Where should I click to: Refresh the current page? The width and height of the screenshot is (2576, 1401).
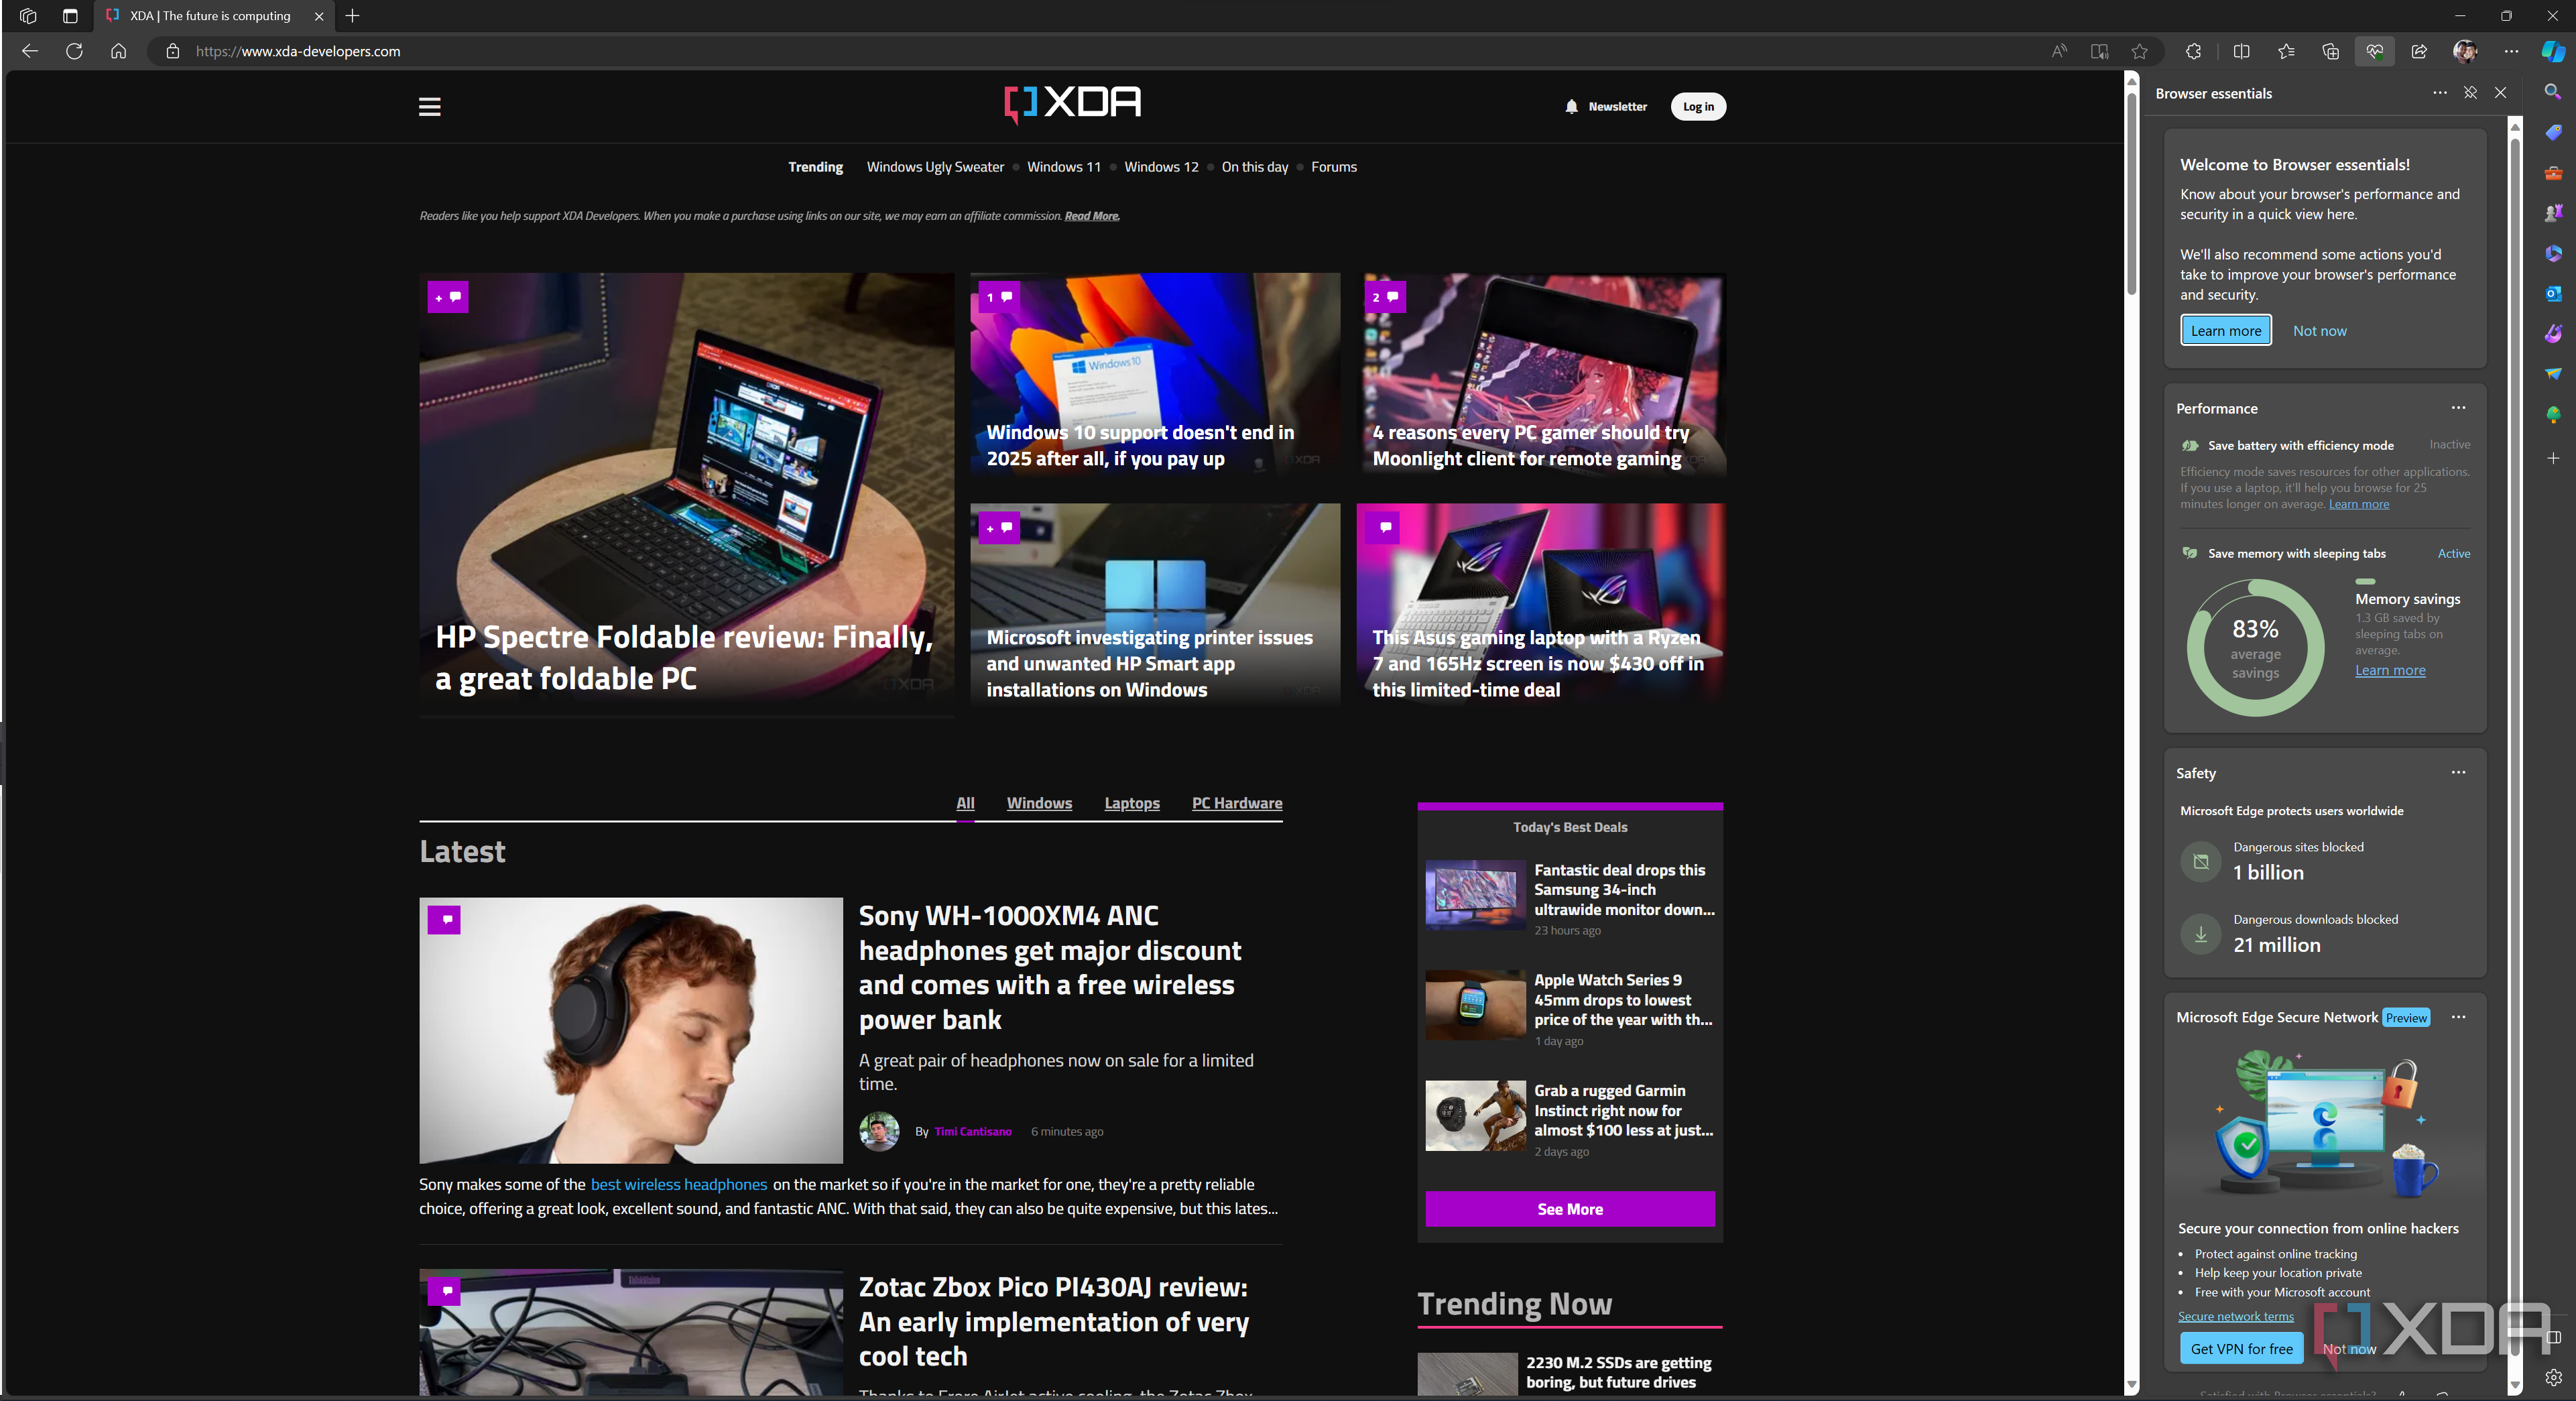(74, 51)
